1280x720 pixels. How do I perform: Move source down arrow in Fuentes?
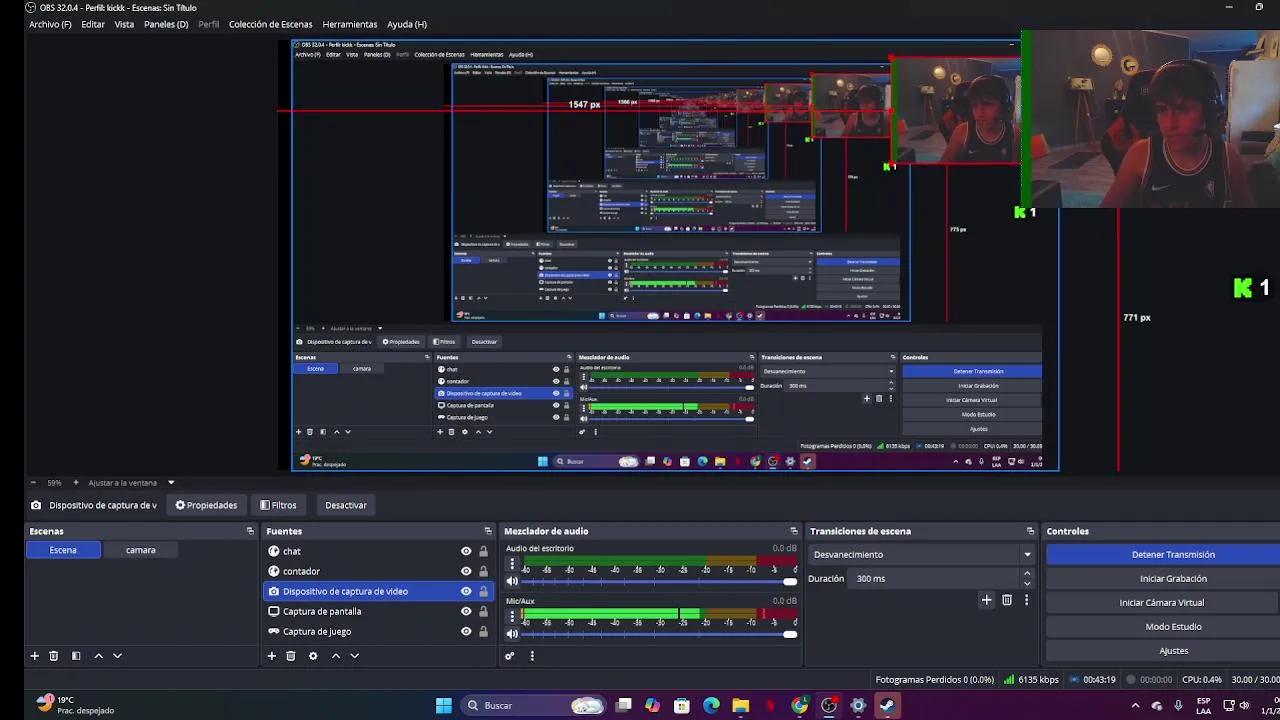pyautogui.click(x=354, y=656)
